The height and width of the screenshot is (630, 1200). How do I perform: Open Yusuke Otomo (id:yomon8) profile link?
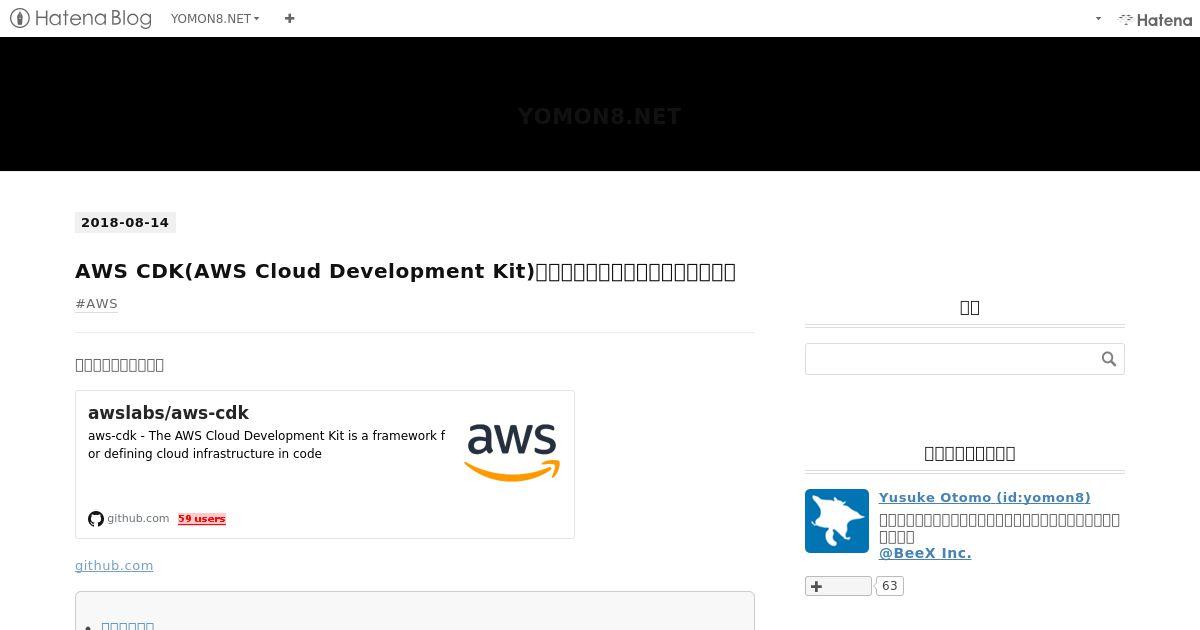coord(985,497)
